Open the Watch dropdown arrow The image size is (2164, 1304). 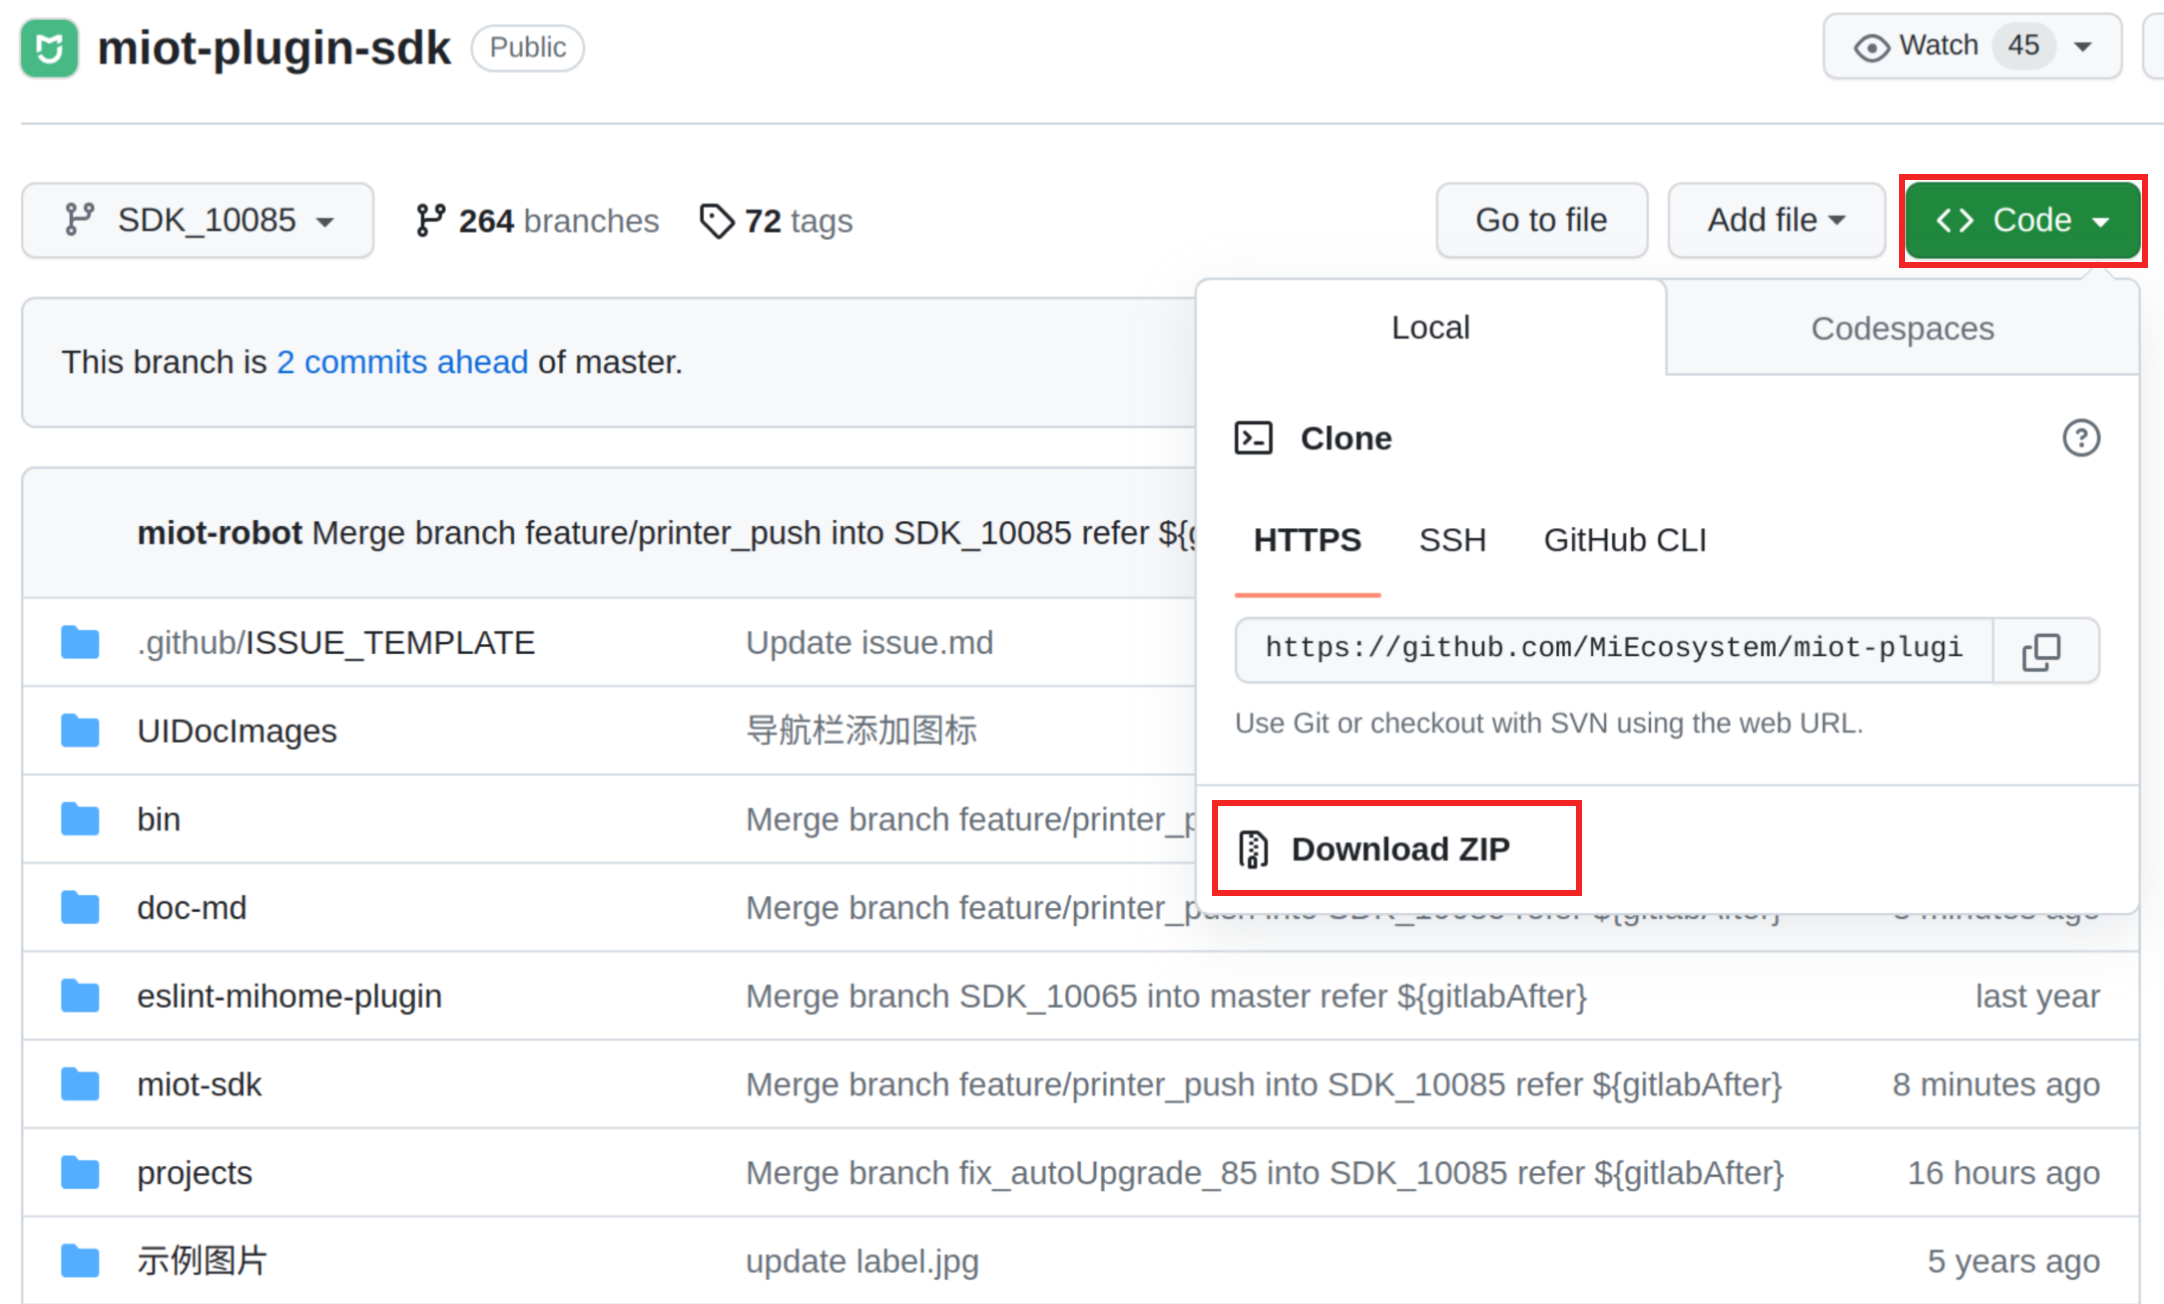click(x=2083, y=47)
